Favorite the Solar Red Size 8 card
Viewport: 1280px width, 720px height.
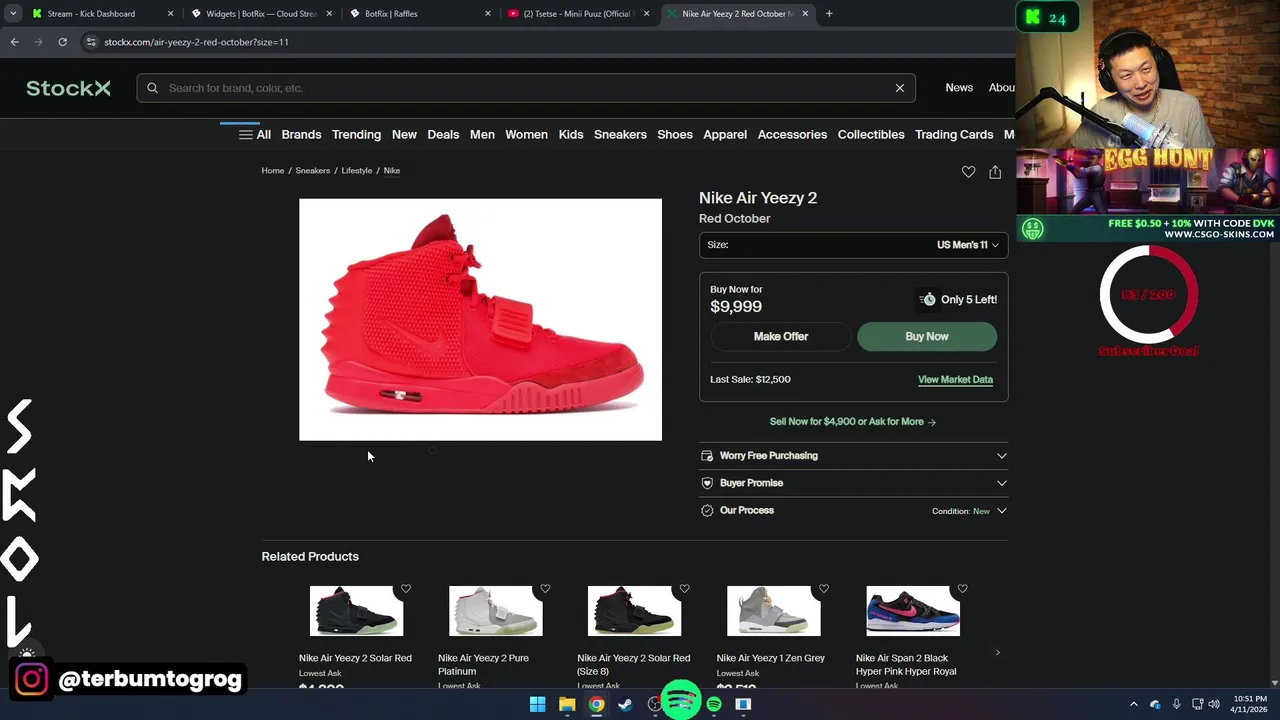pyautogui.click(x=684, y=589)
